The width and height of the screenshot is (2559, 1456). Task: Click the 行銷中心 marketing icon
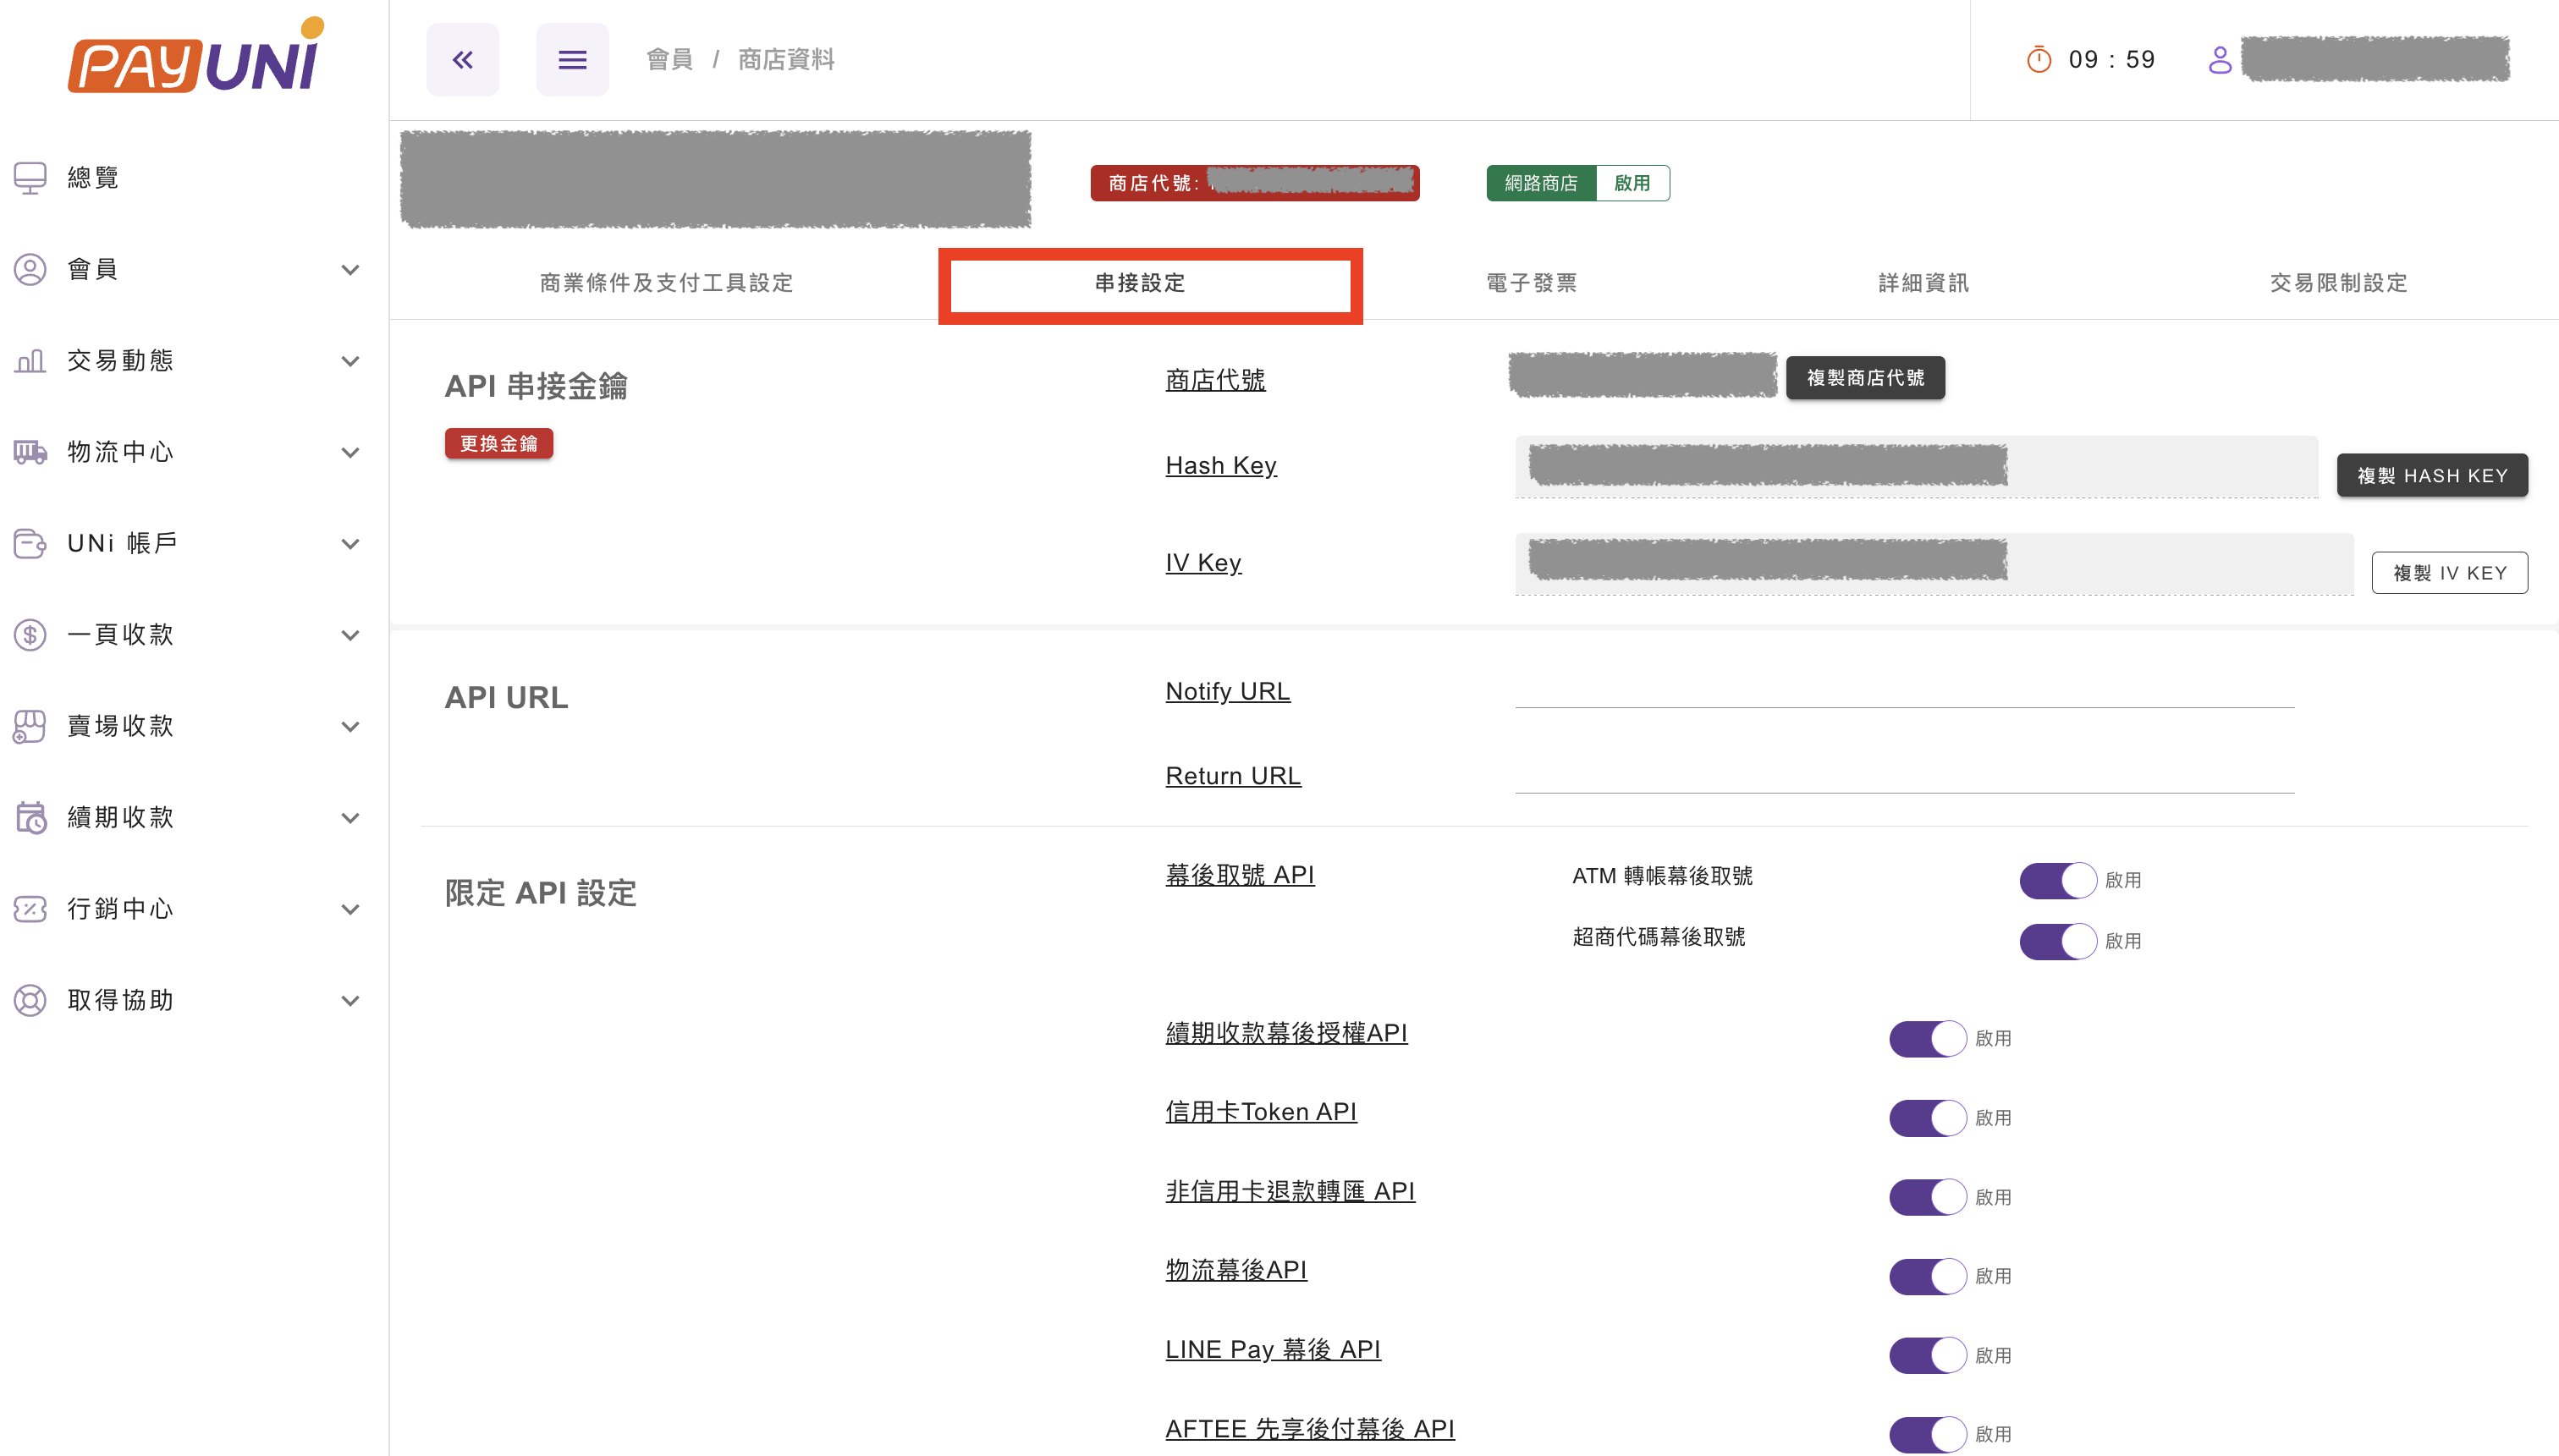click(x=30, y=908)
